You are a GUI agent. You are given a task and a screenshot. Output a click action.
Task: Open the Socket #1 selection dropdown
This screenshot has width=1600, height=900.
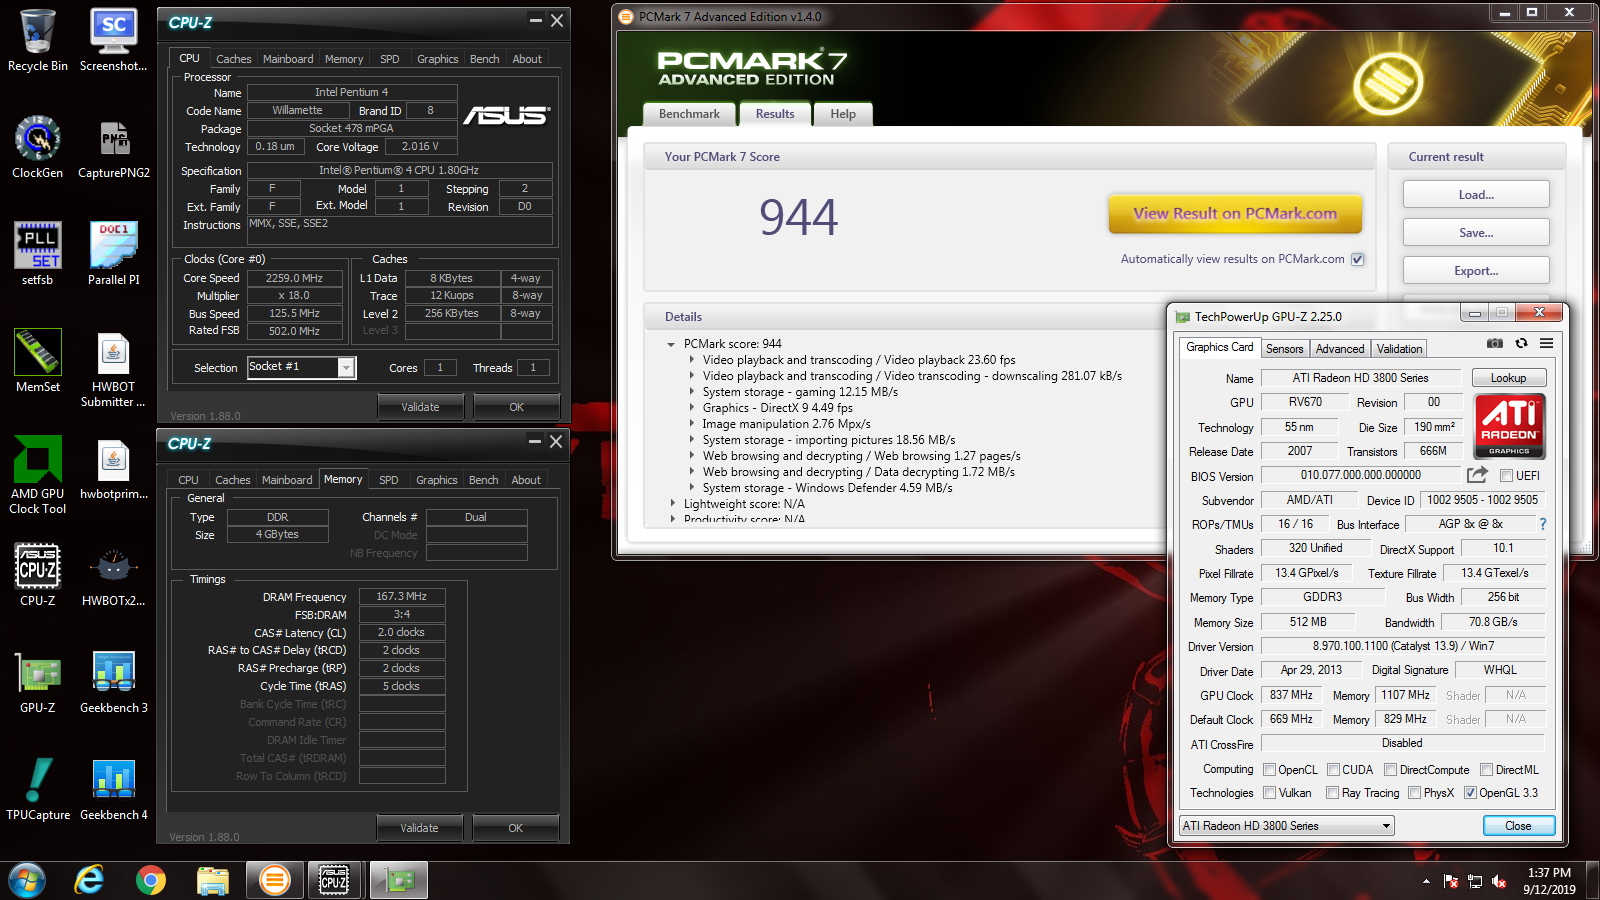click(346, 368)
